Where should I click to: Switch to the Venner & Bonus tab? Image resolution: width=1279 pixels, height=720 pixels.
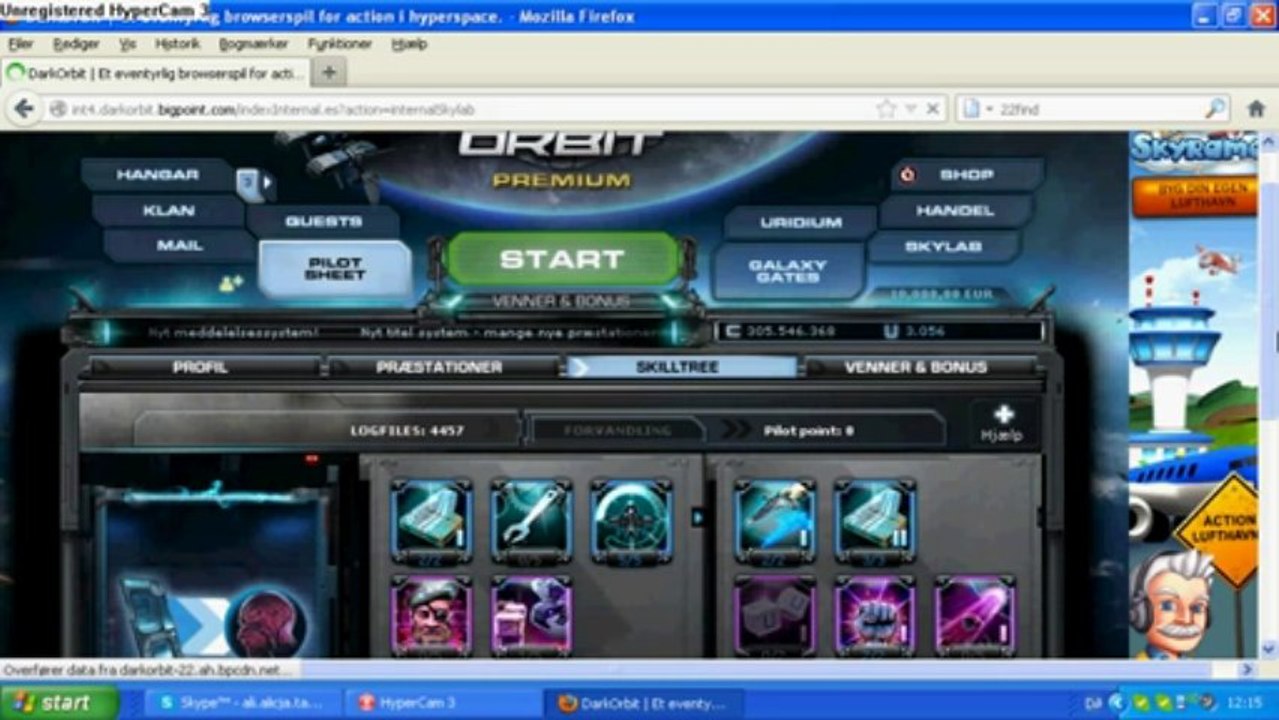(916, 367)
